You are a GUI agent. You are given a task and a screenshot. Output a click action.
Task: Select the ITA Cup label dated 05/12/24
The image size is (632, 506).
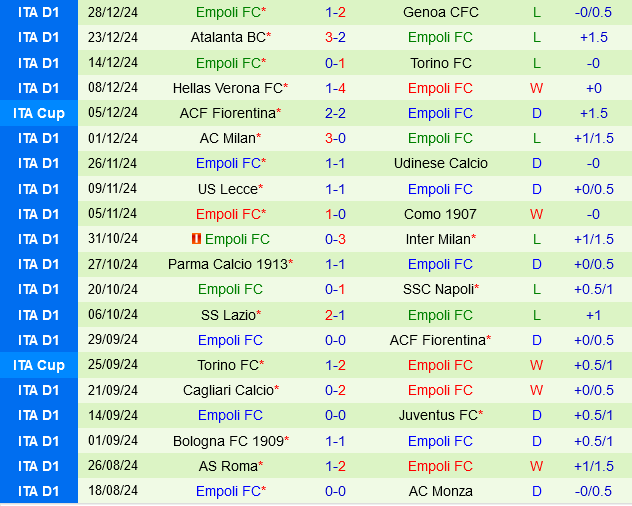pos(39,113)
